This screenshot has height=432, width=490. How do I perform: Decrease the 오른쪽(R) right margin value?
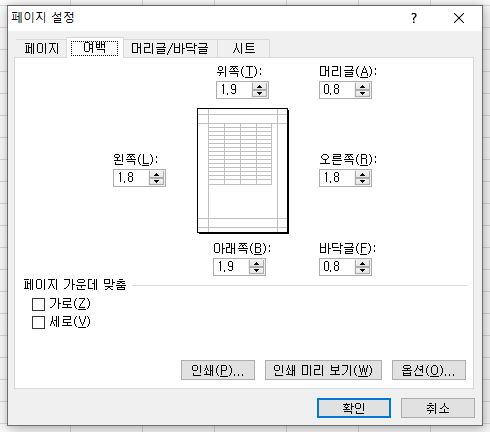tap(363, 182)
